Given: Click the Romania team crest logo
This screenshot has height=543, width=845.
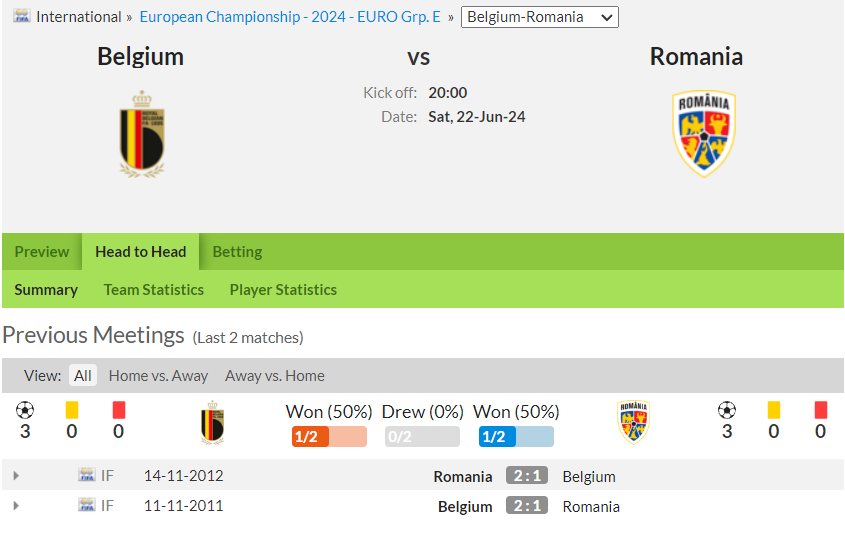Looking at the screenshot, I should click(x=704, y=134).
